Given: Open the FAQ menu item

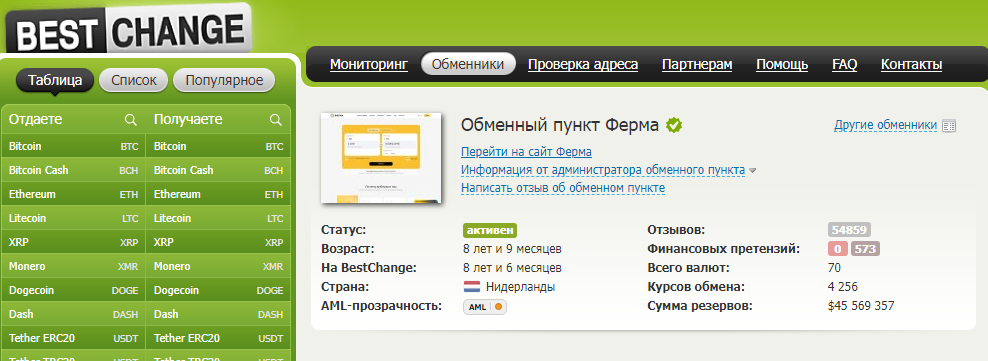Looking at the screenshot, I should coord(844,64).
